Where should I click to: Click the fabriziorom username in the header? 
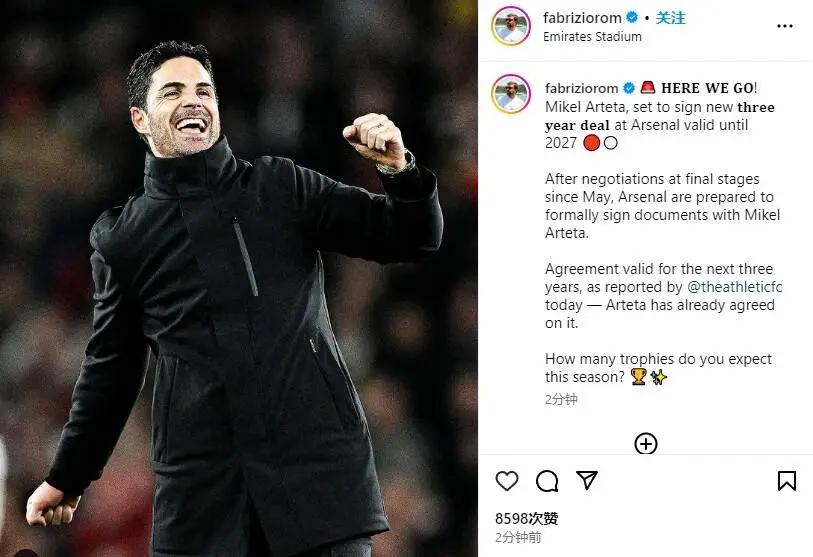tap(582, 18)
